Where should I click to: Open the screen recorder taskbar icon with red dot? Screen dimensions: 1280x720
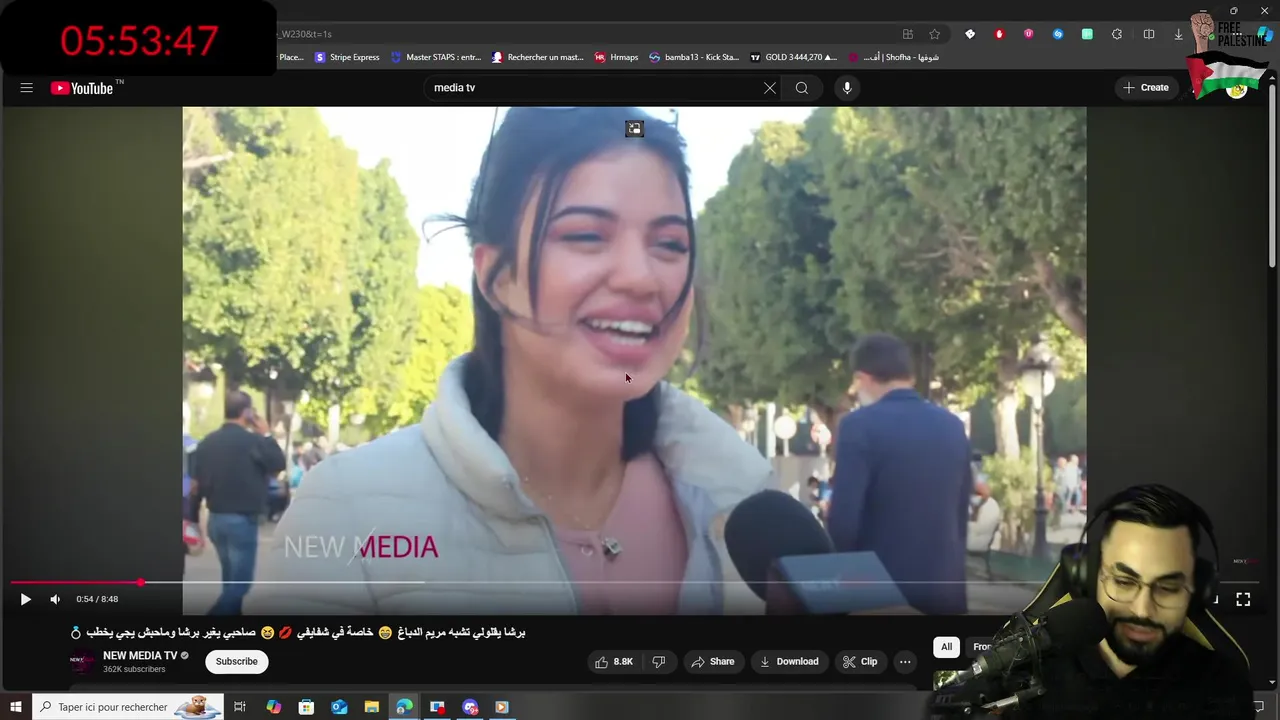coord(437,707)
